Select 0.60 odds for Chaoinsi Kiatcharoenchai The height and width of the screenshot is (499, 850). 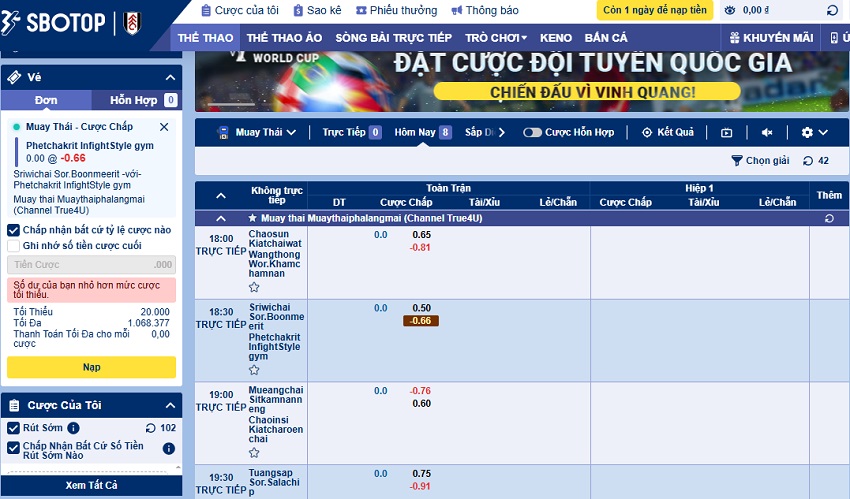point(421,404)
